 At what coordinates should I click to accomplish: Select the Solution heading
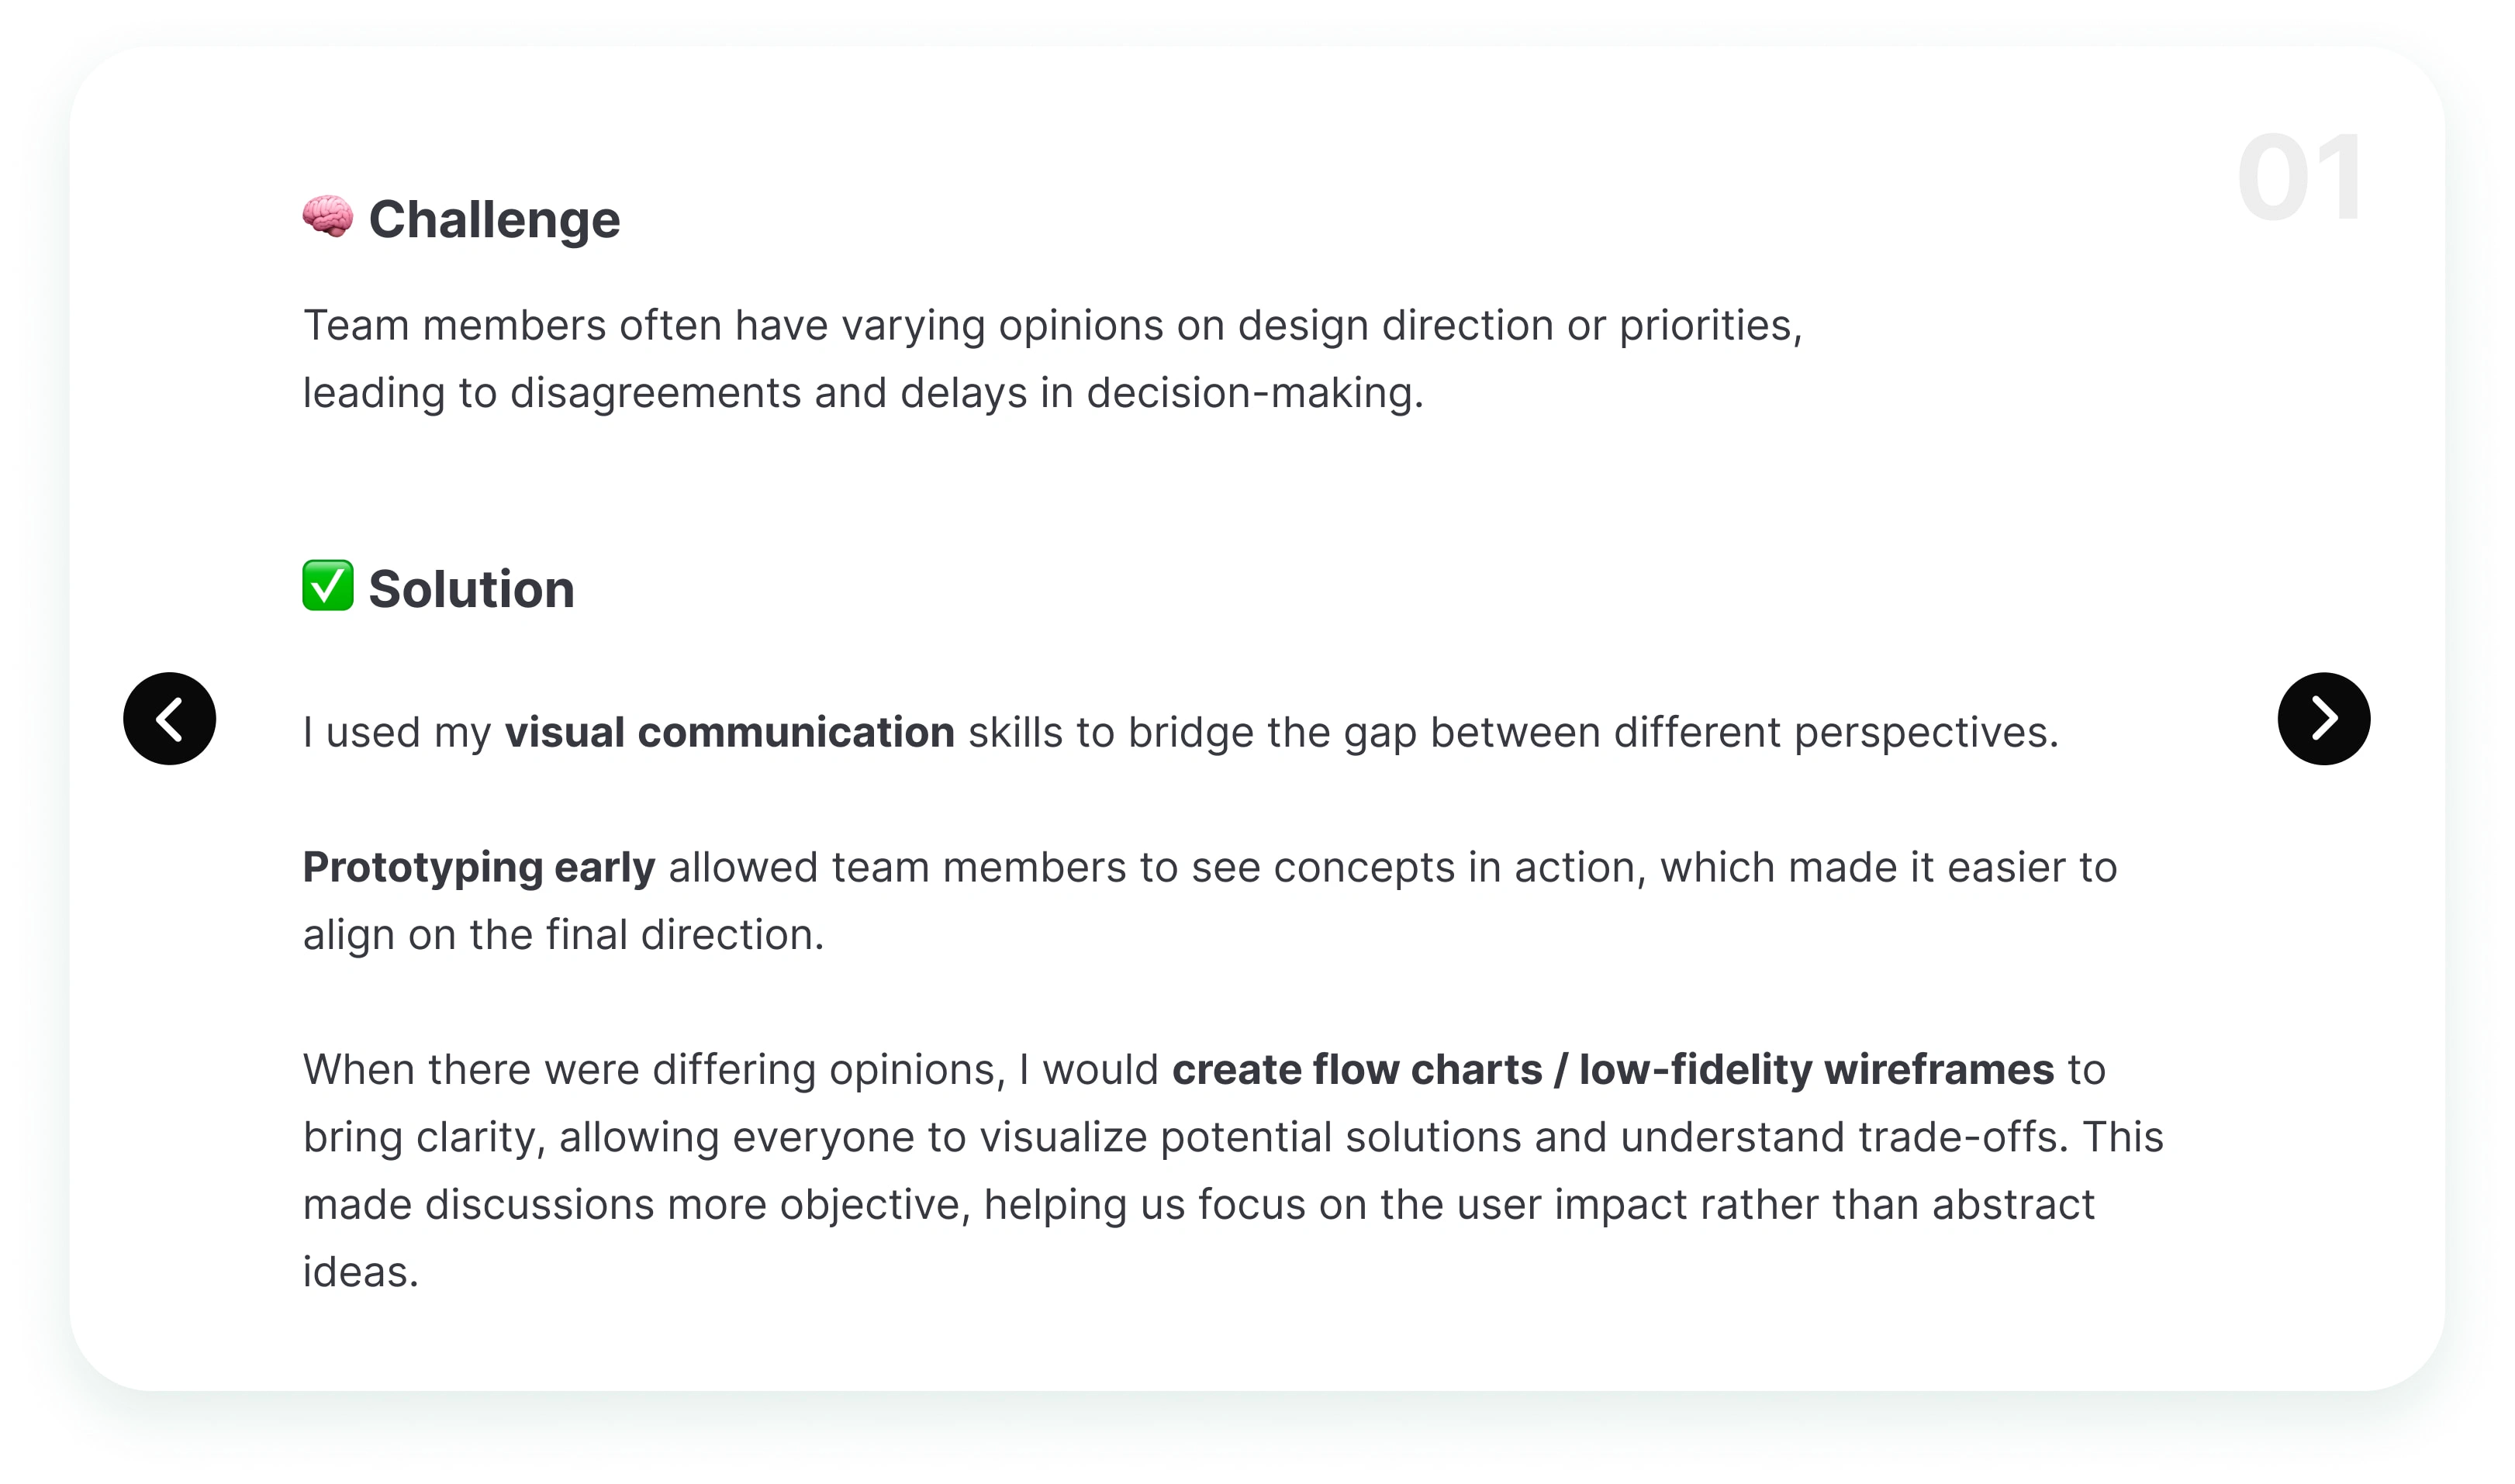471,588
